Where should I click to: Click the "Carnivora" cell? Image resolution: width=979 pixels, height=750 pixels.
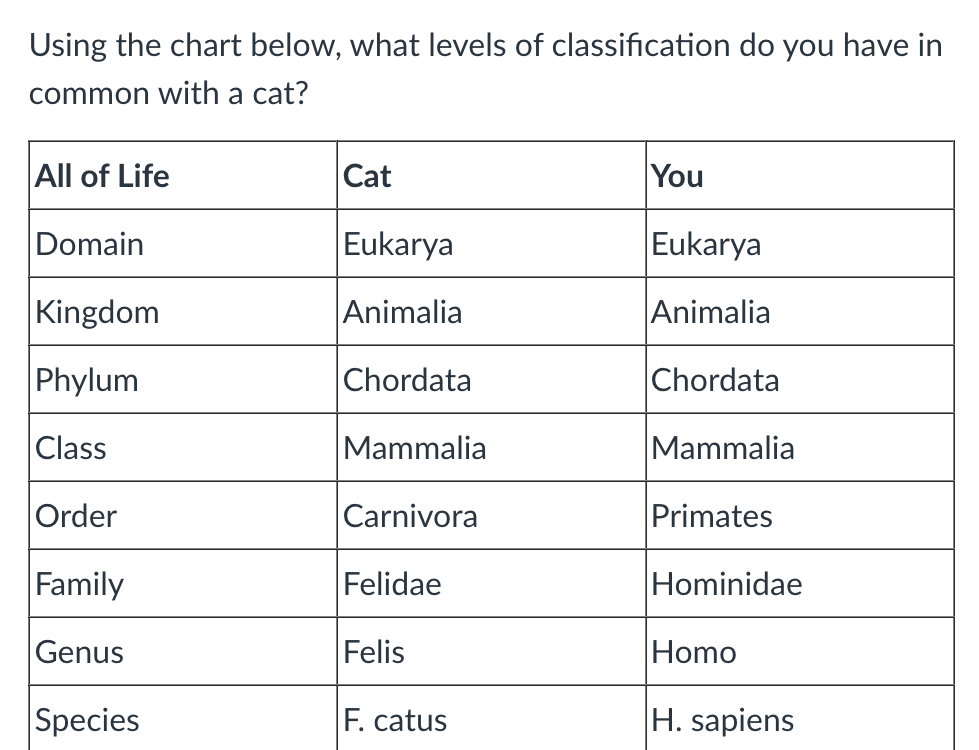tap(410, 517)
